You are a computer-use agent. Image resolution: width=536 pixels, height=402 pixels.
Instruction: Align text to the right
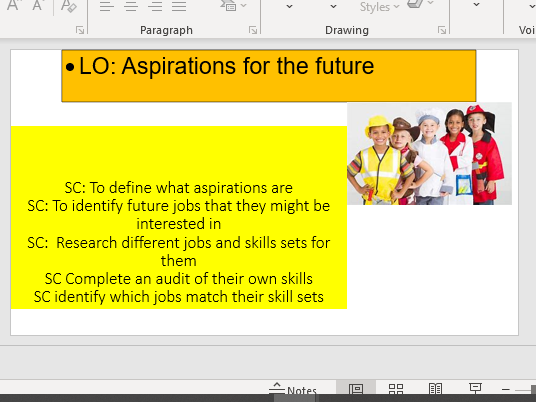[155, 6]
